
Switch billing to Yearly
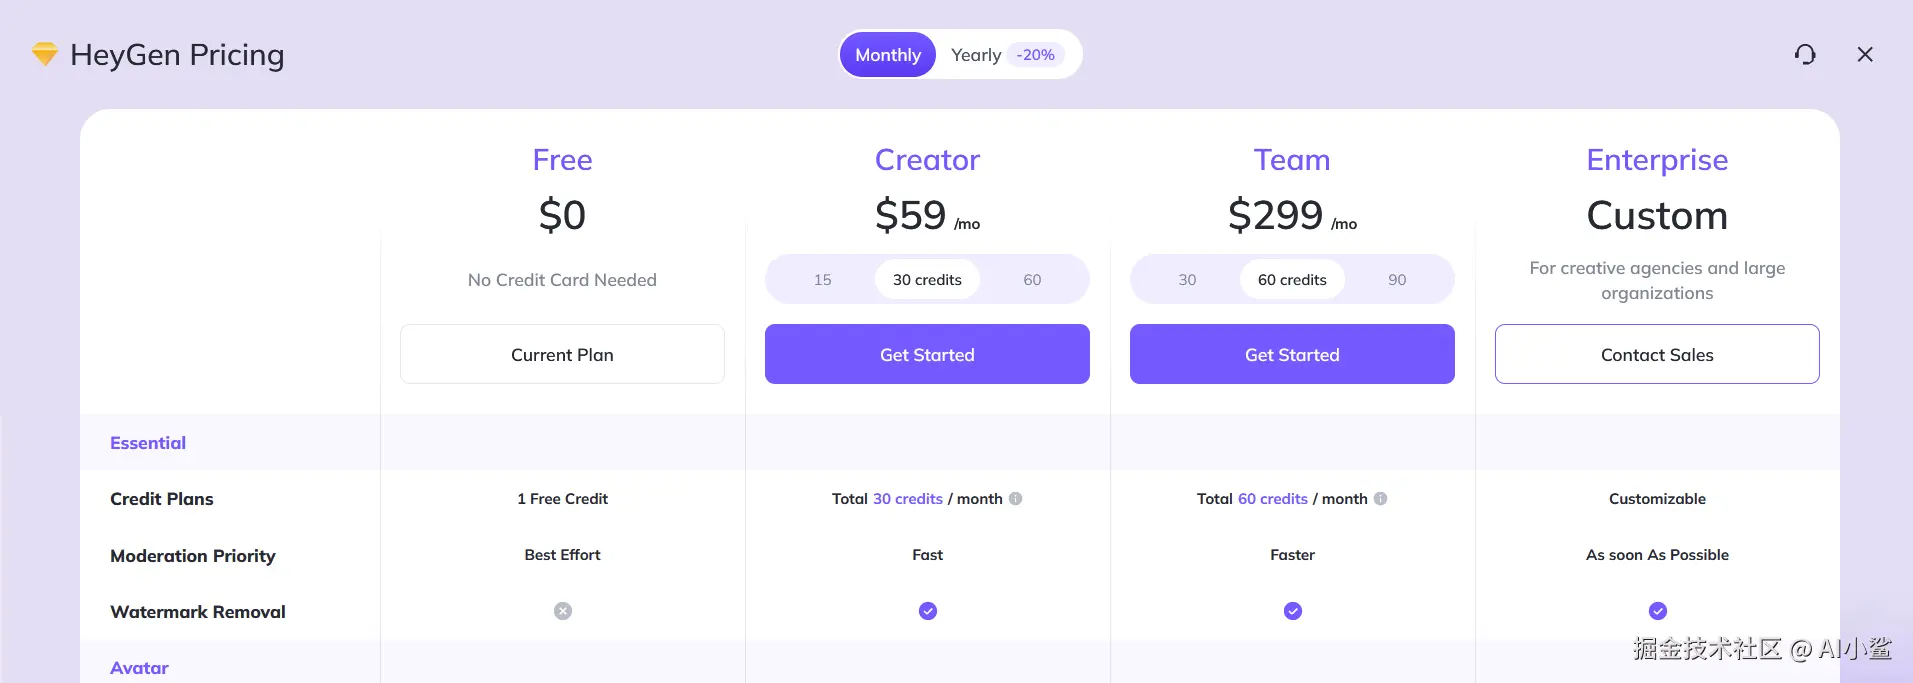(x=976, y=55)
